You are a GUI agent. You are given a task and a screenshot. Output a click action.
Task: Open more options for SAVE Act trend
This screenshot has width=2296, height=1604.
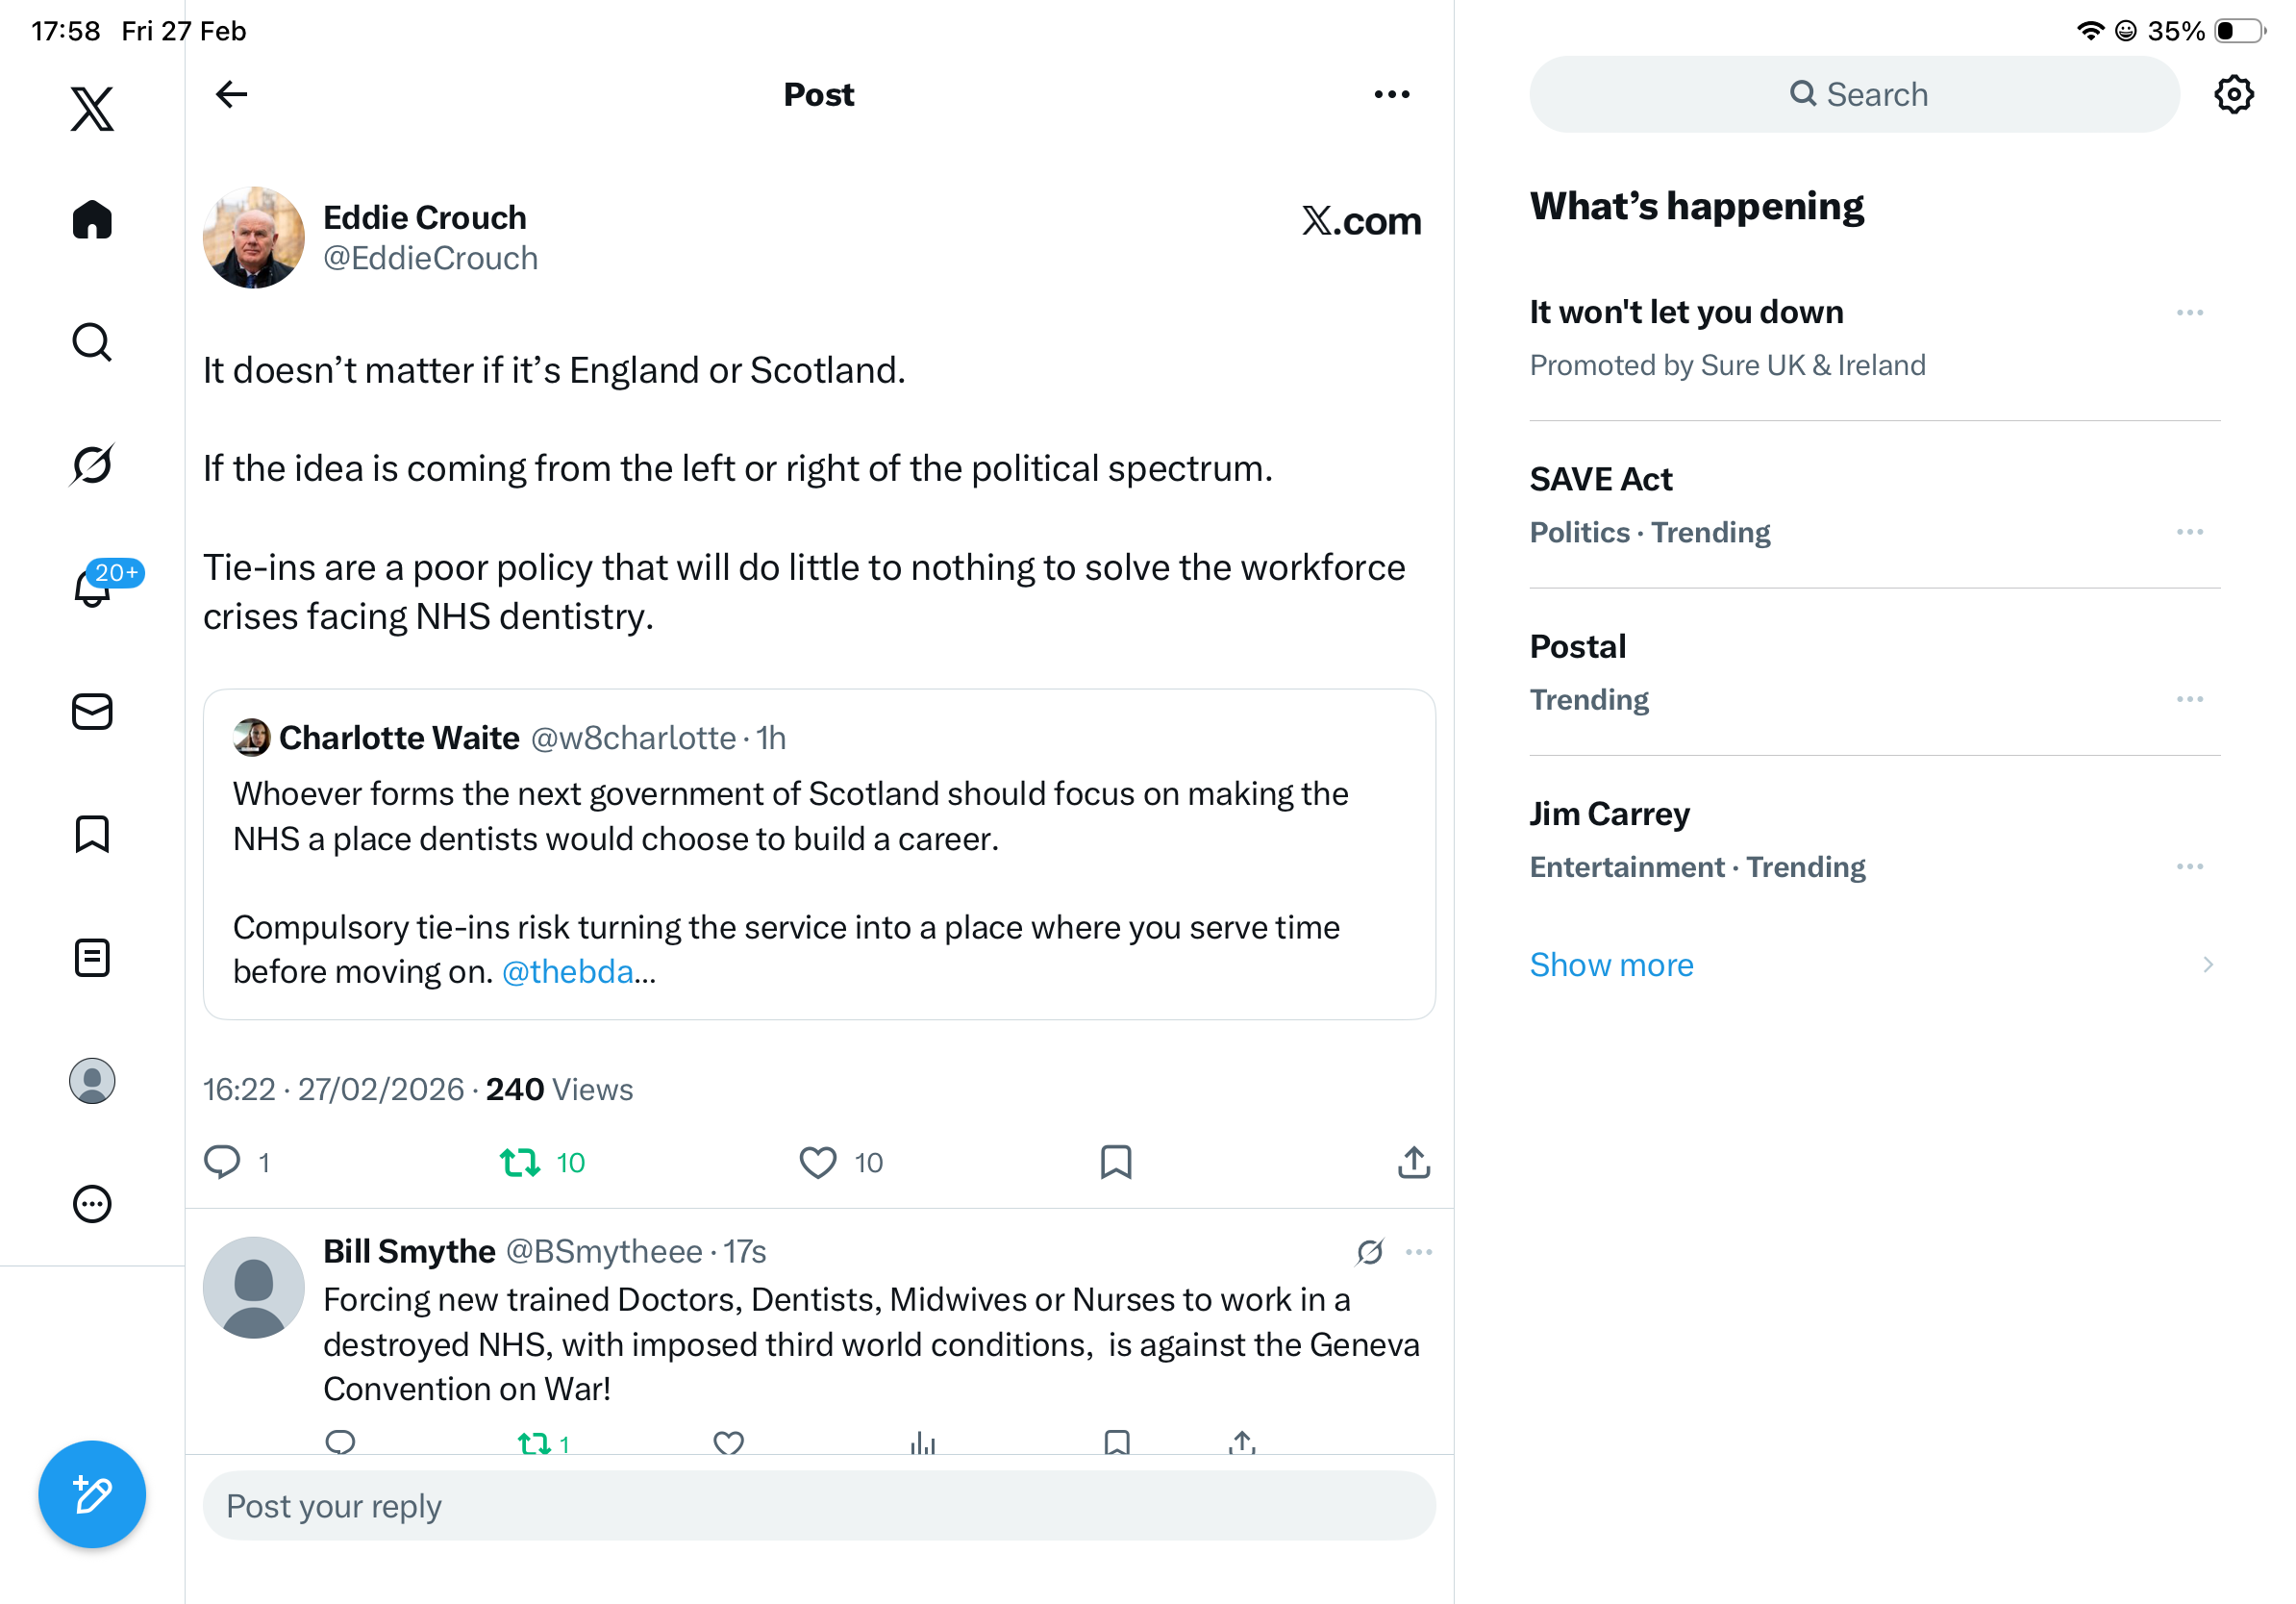coord(2189,532)
